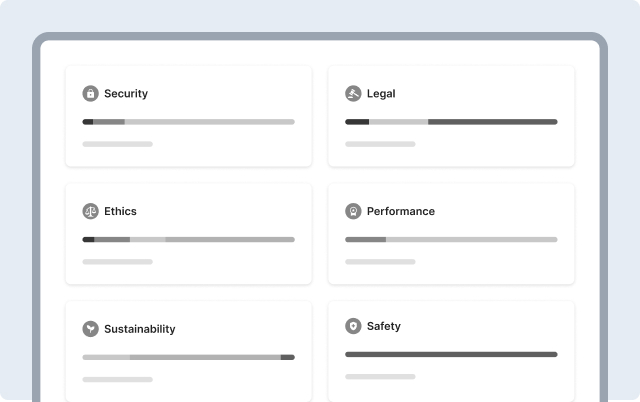Click the Performance progress bar

[x=451, y=239]
